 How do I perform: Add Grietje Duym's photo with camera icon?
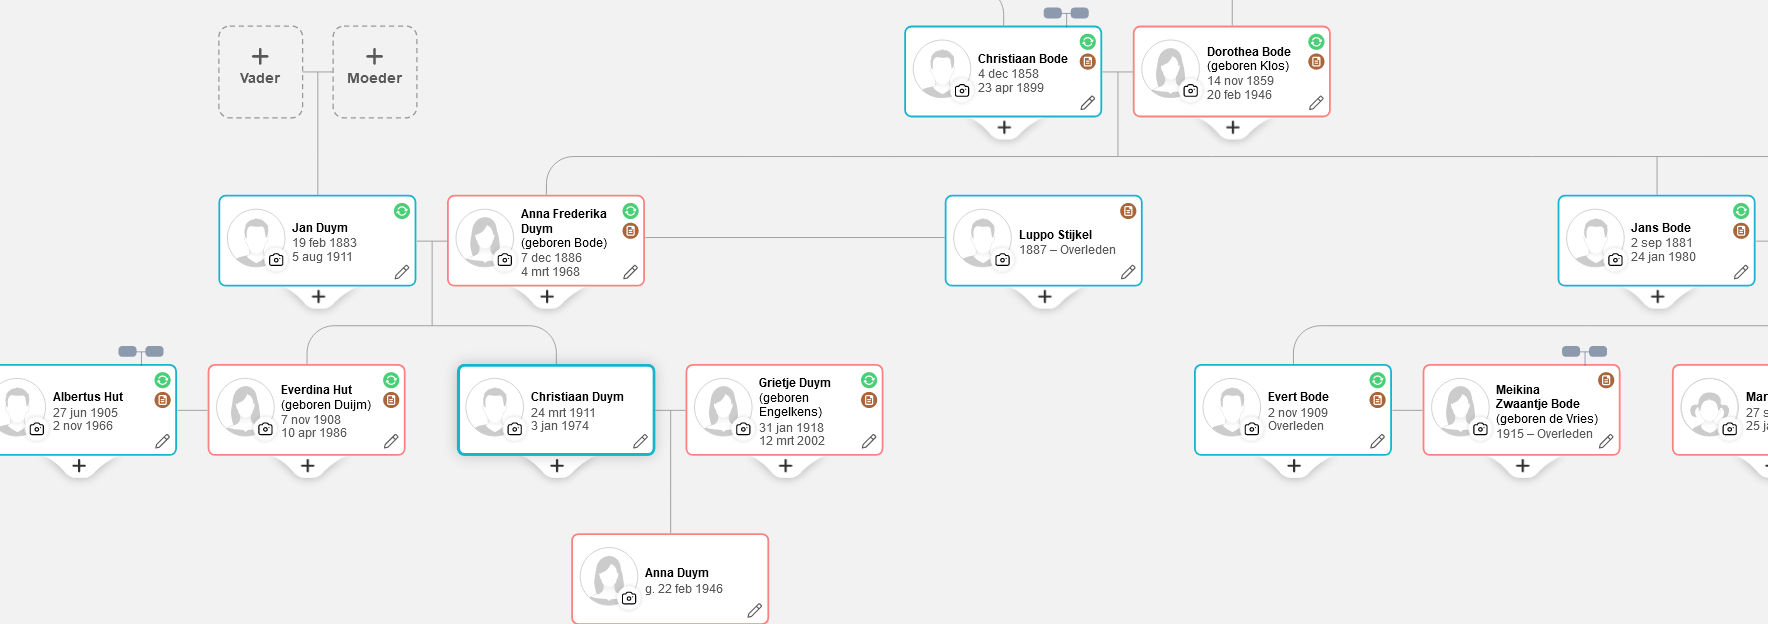coord(743,429)
